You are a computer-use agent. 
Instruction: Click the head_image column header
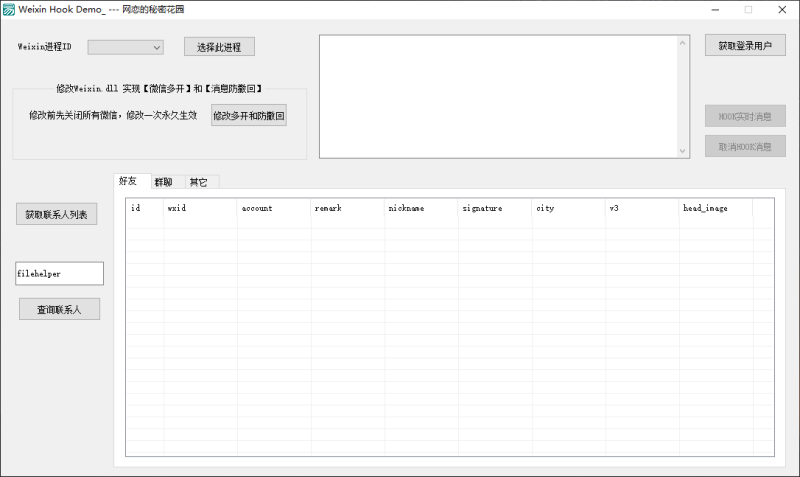pos(716,208)
